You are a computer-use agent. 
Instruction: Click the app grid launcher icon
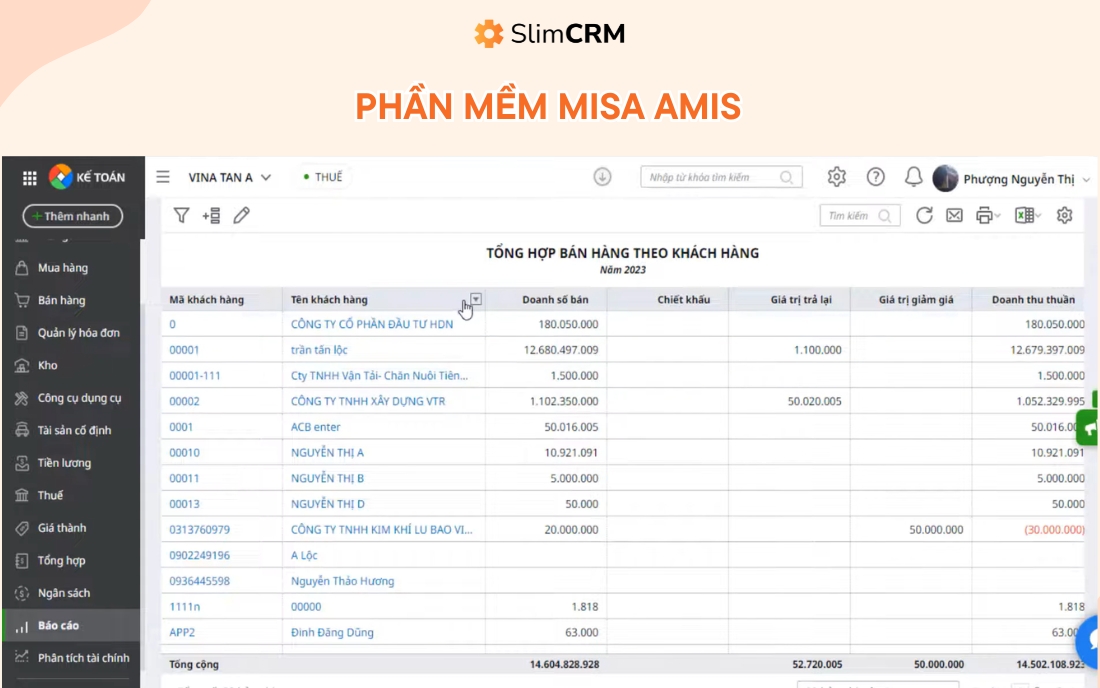tap(31, 177)
